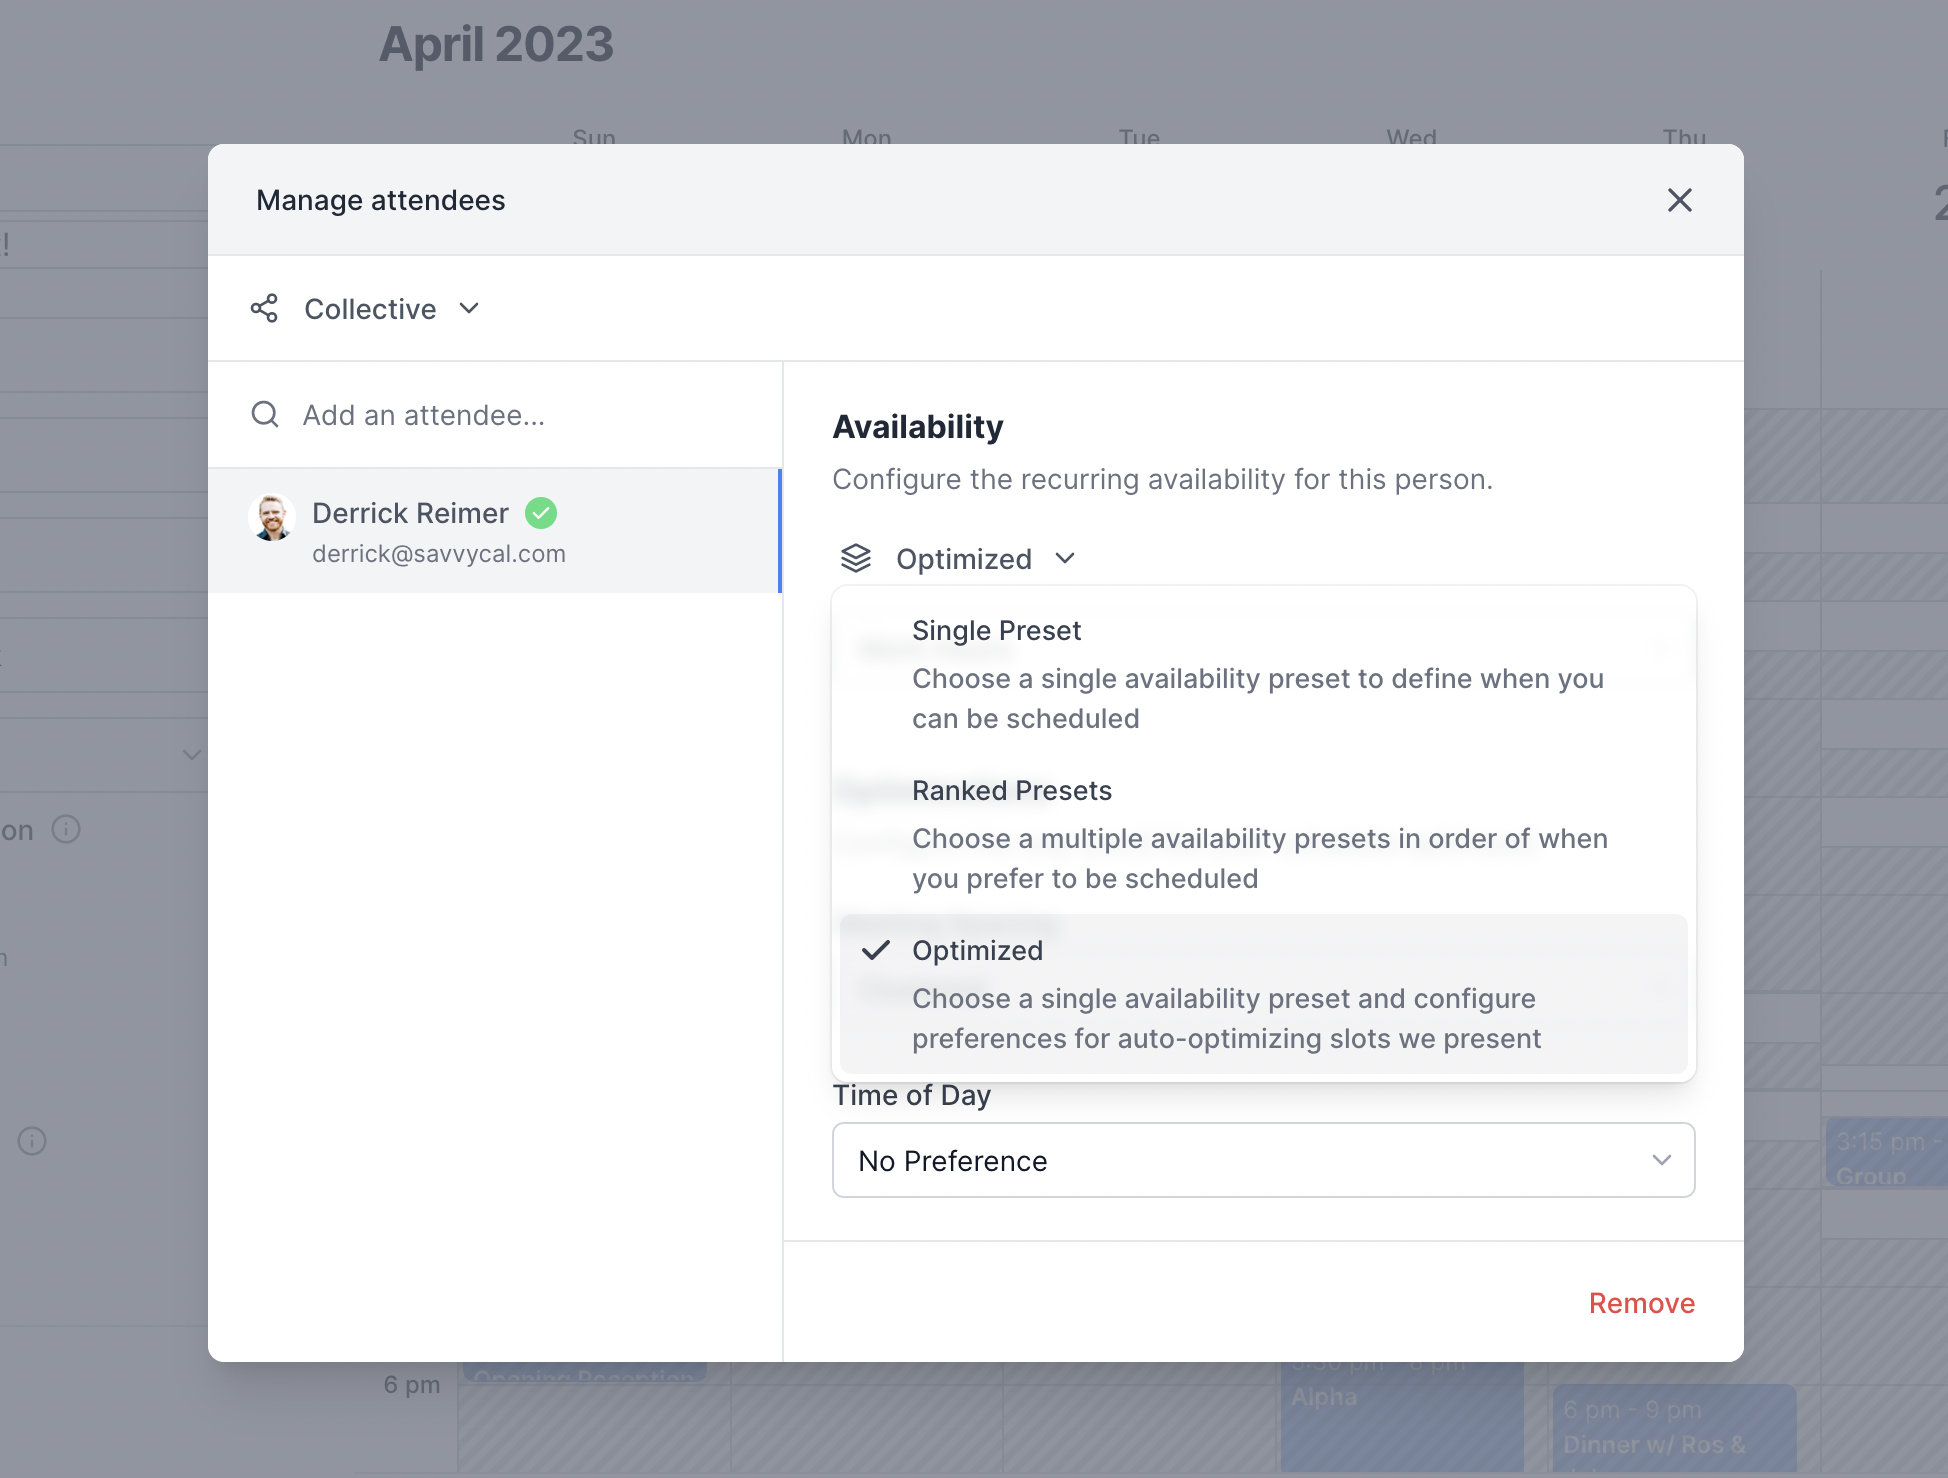Click the share icon beside Collective
This screenshot has height=1478, width=1948.
pyautogui.click(x=264, y=308)
